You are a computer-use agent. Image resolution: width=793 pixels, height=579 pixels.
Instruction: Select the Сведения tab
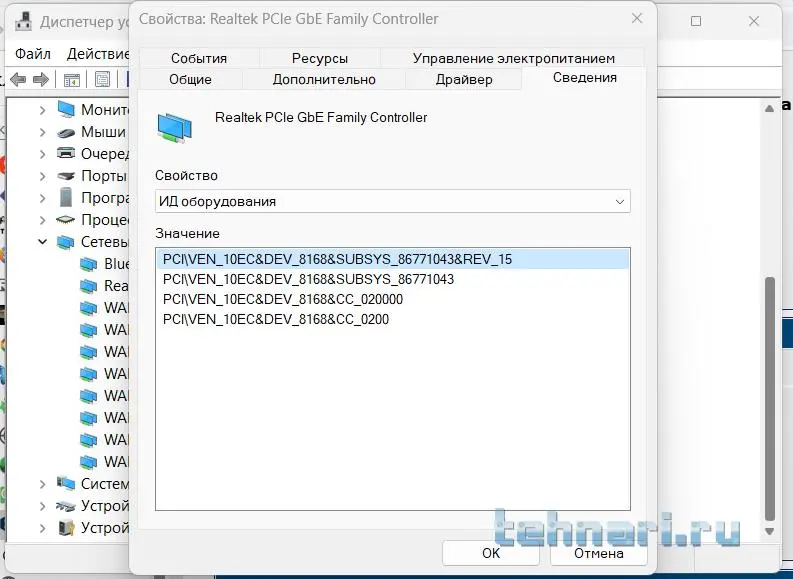pyautogui.click(x=585, y=78)
